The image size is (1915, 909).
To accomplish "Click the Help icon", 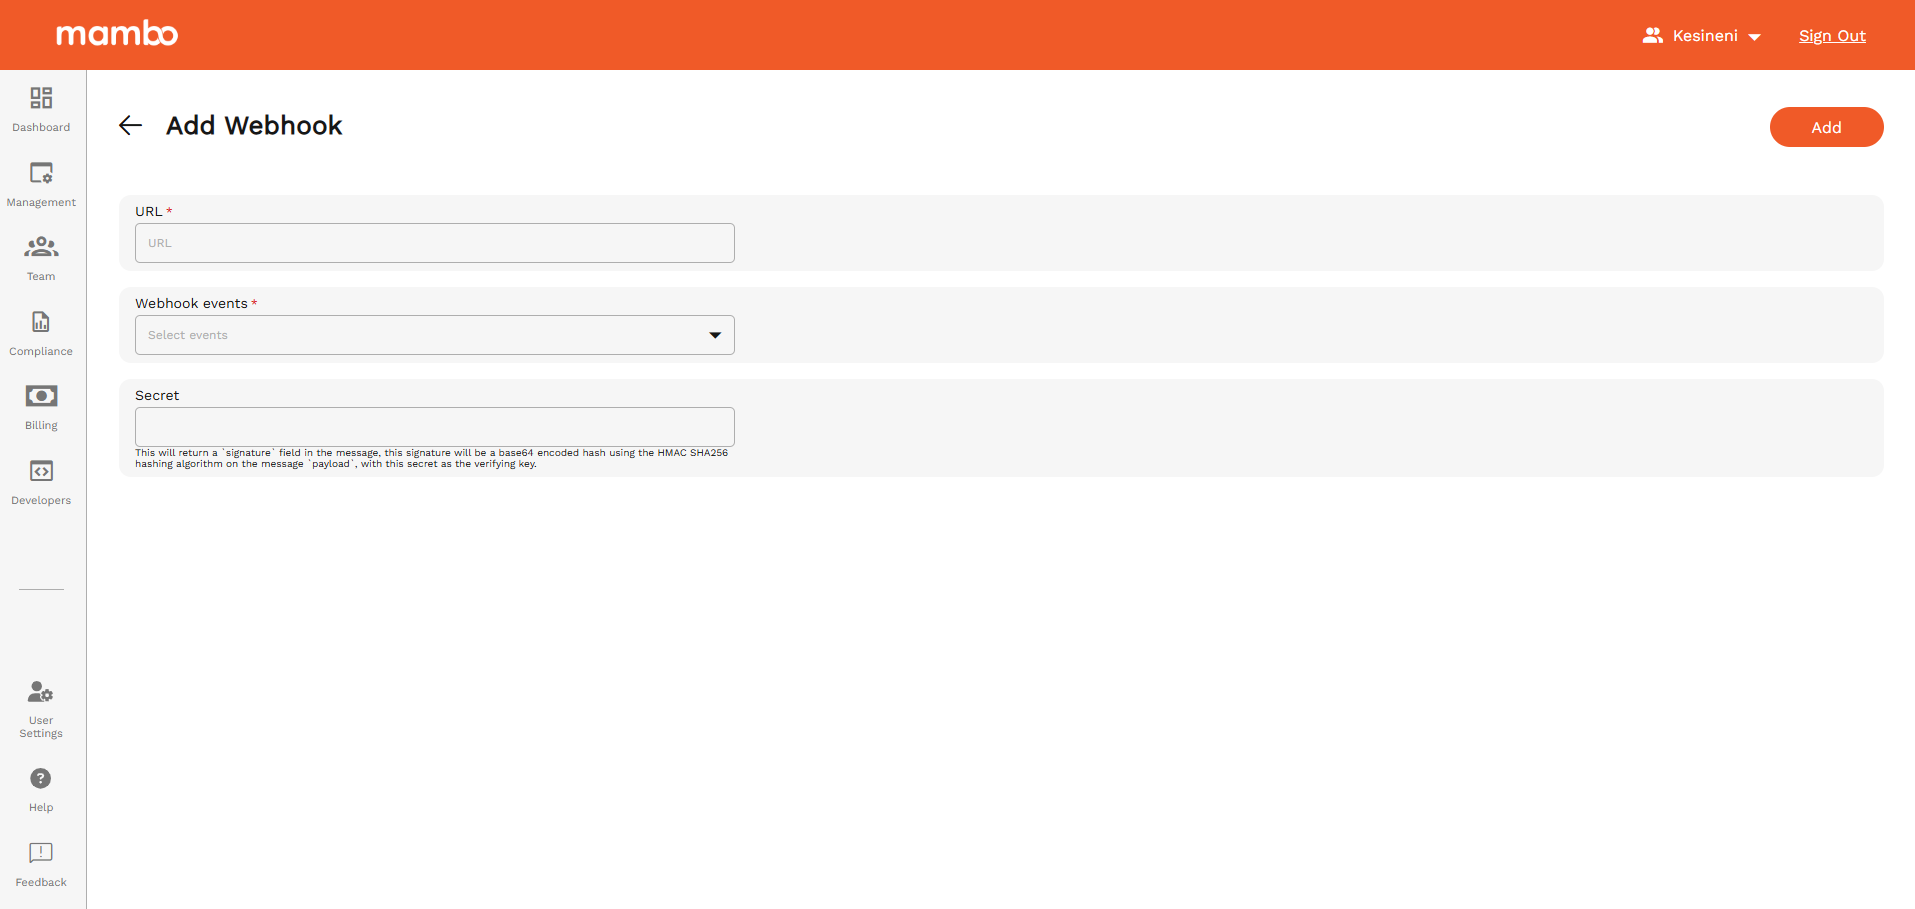I will pyautogui.click(x=40, y=778).
